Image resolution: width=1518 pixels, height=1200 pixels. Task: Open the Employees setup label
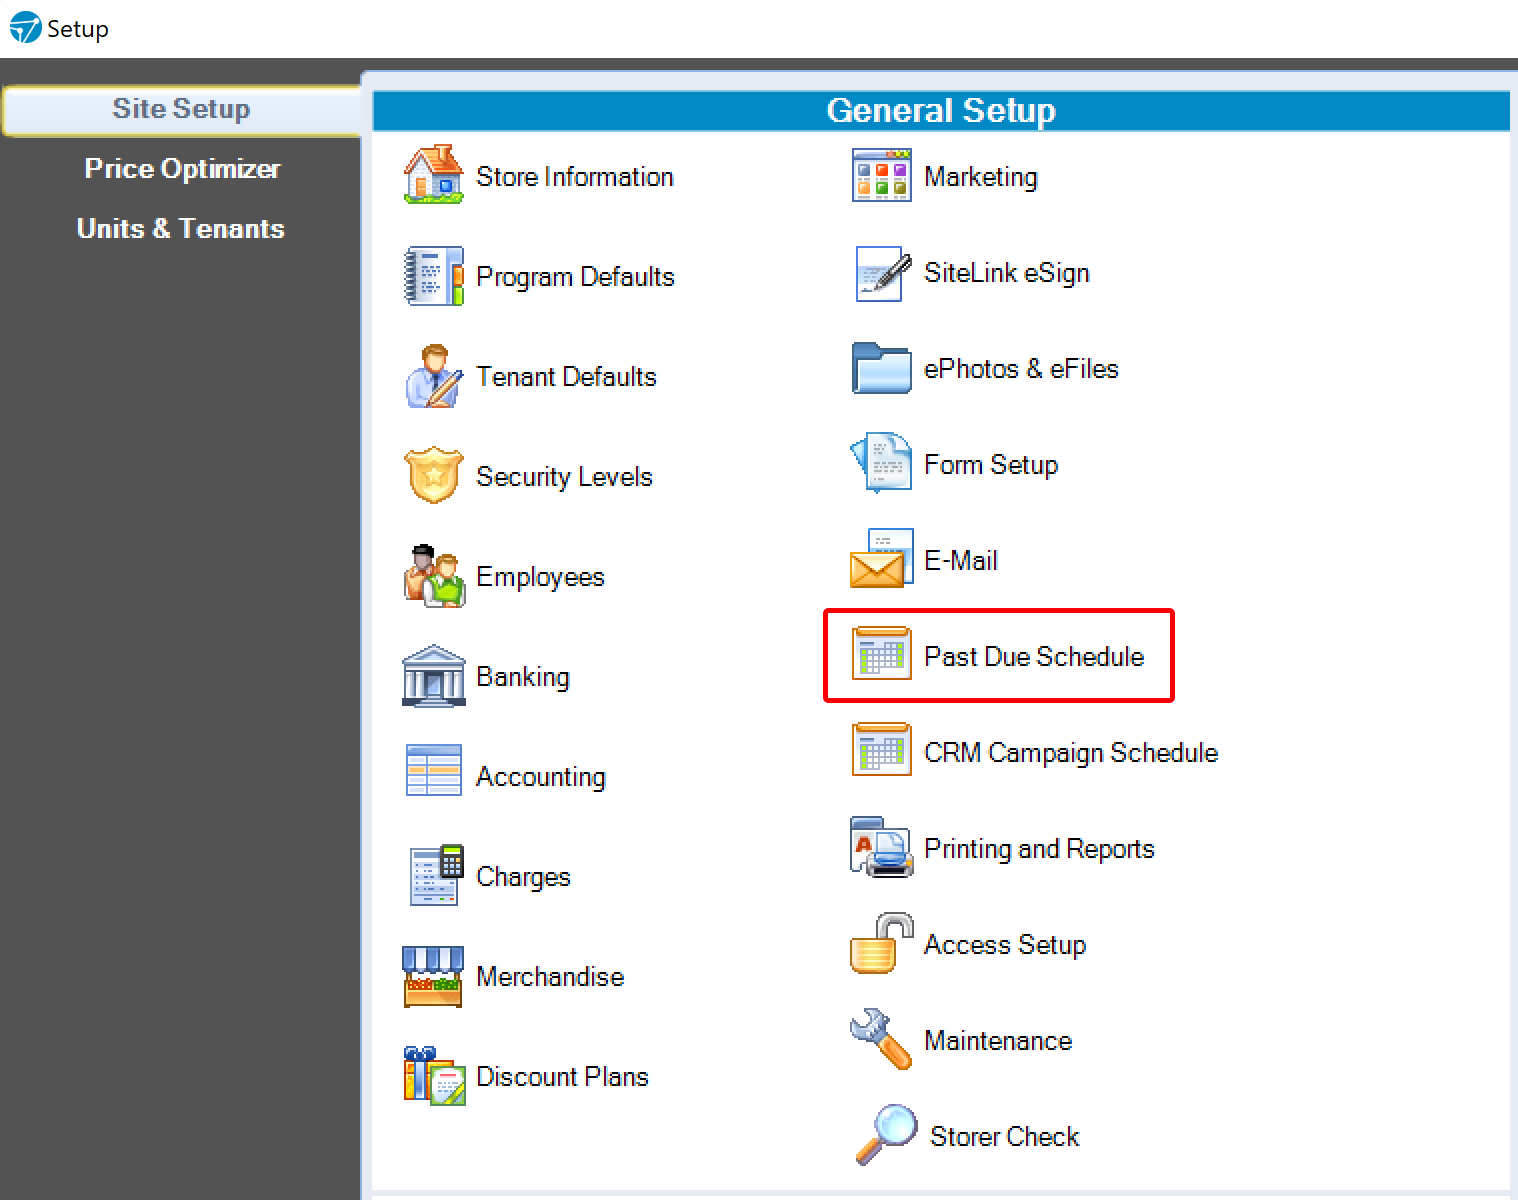tap(540, 577)
